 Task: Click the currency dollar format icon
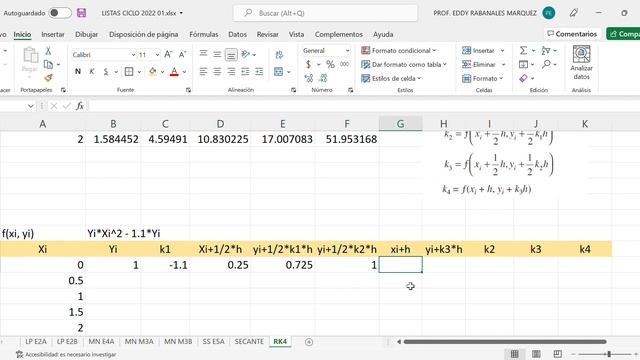point(309,64)
